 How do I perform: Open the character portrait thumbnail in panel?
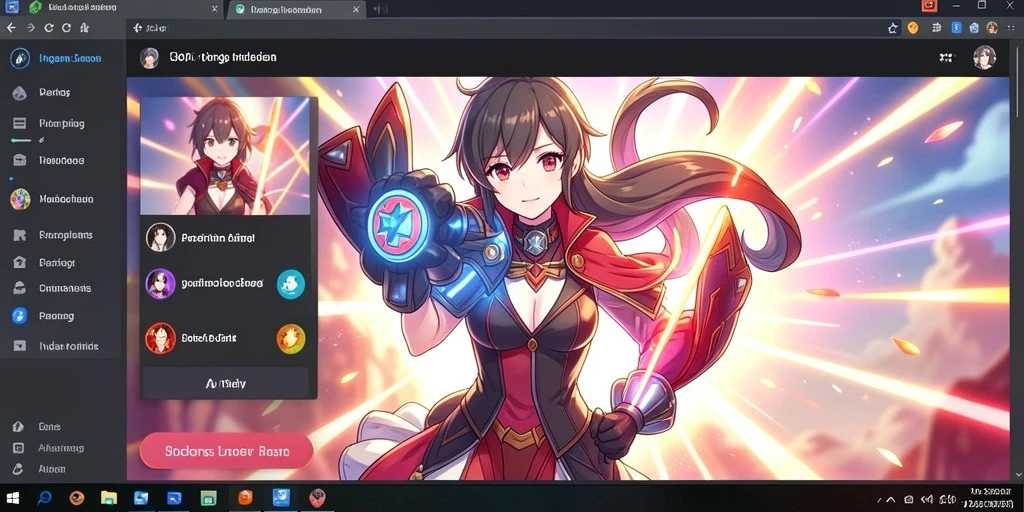(225, 156)
